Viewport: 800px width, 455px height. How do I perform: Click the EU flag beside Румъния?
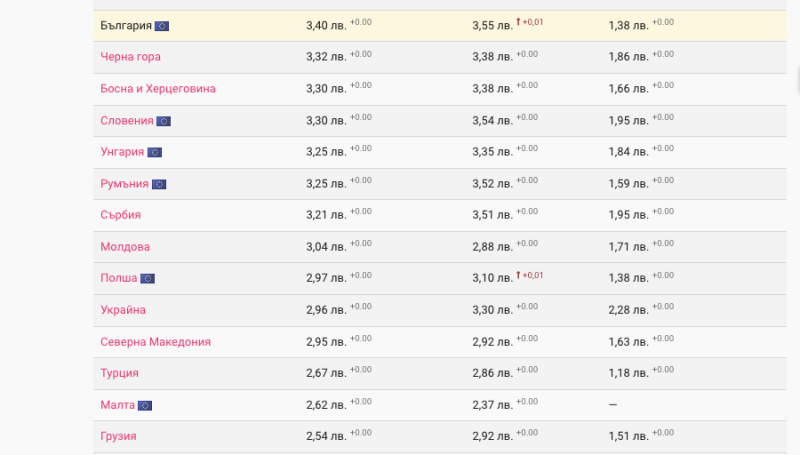159,184
